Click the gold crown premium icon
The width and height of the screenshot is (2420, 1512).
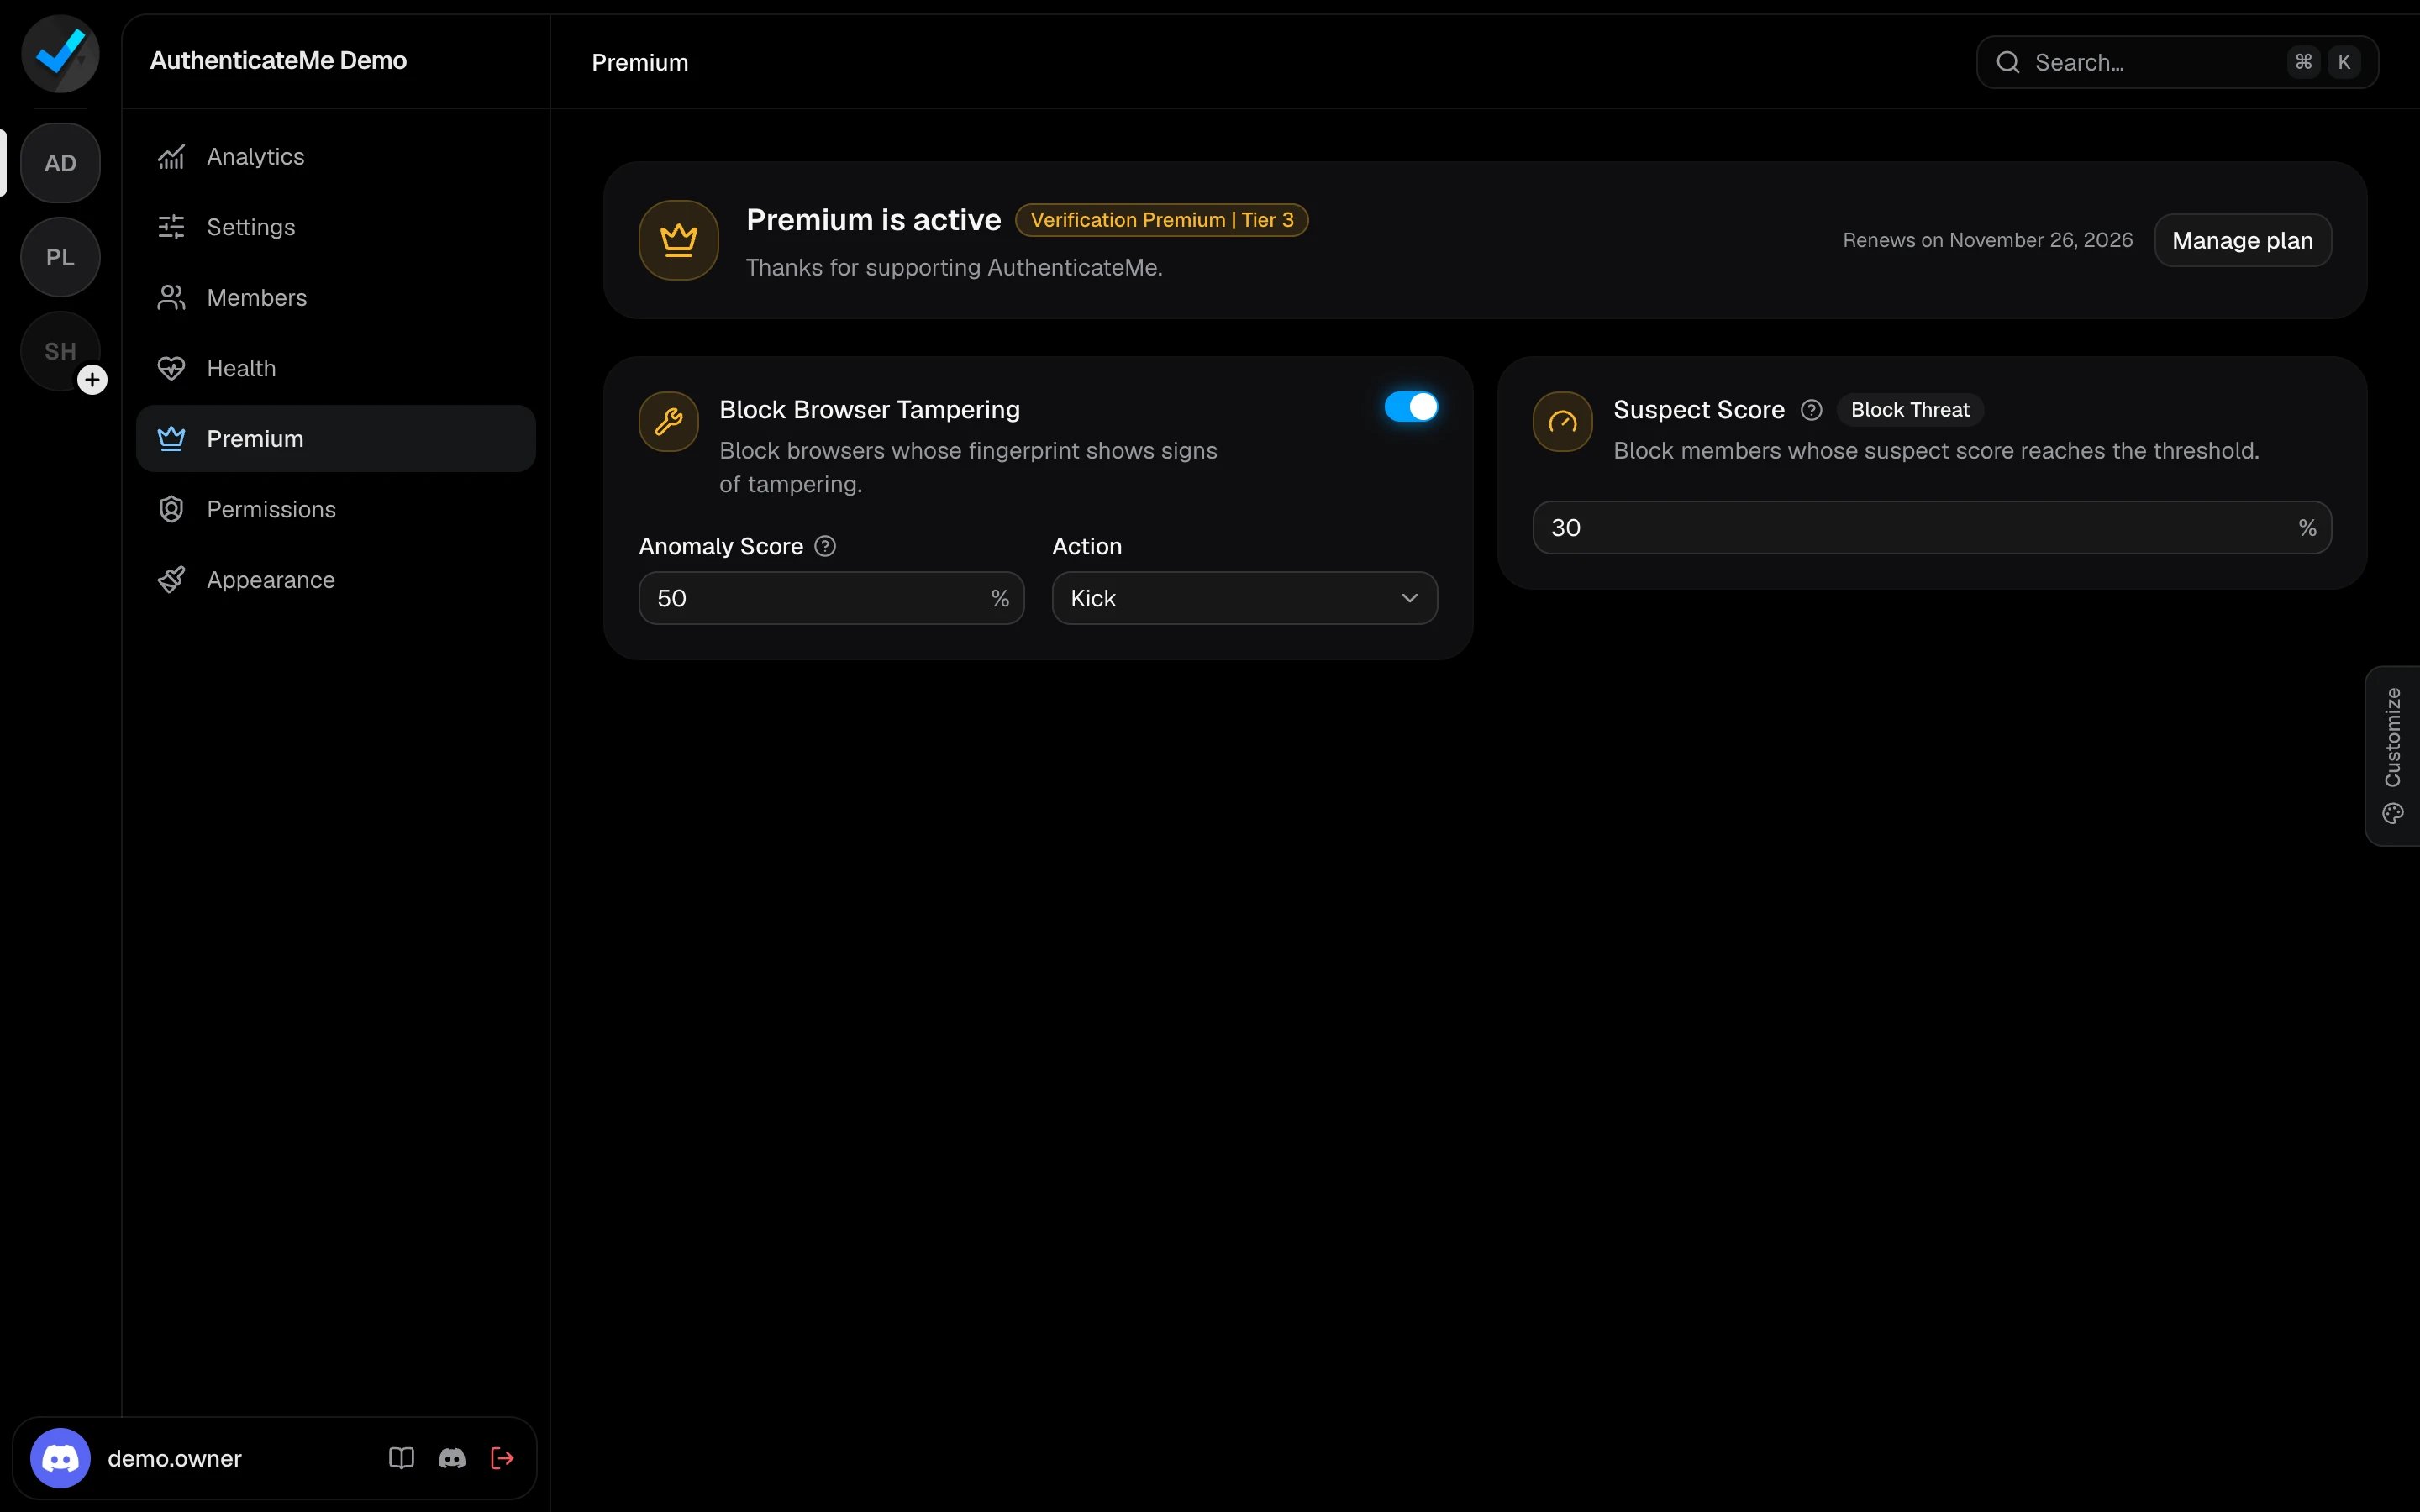tap(679, 240)
